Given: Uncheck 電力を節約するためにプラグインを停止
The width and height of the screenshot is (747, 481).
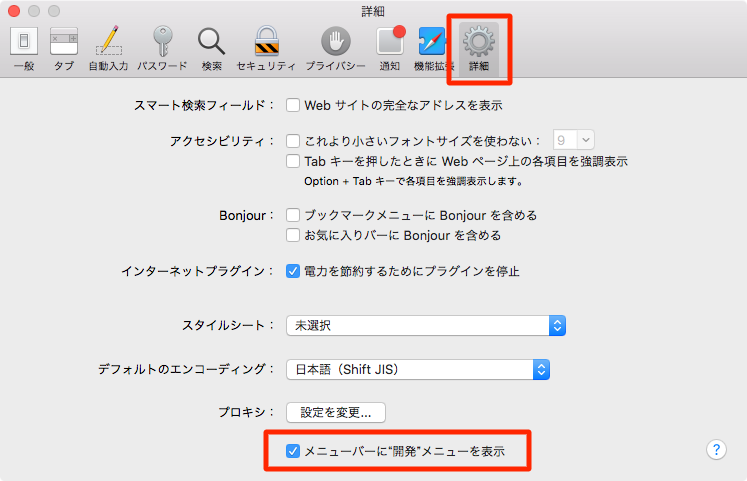Looking at the screenshot, I should click(x=293, y=271).
